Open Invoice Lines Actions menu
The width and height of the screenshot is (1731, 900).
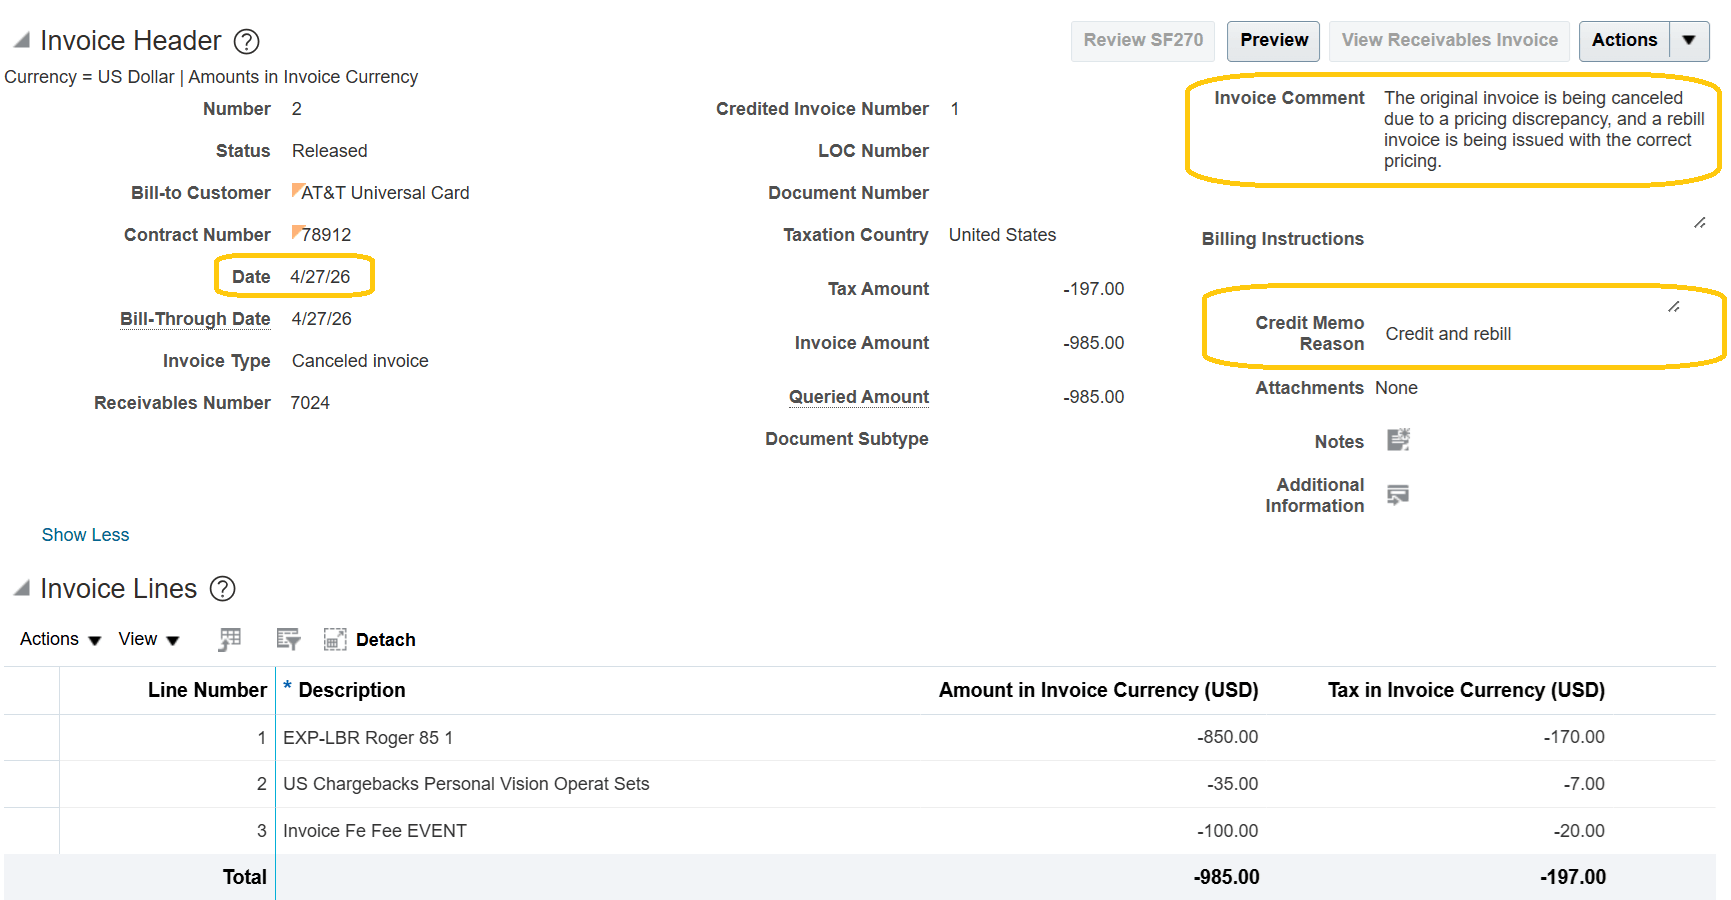[x=60, y=639]
